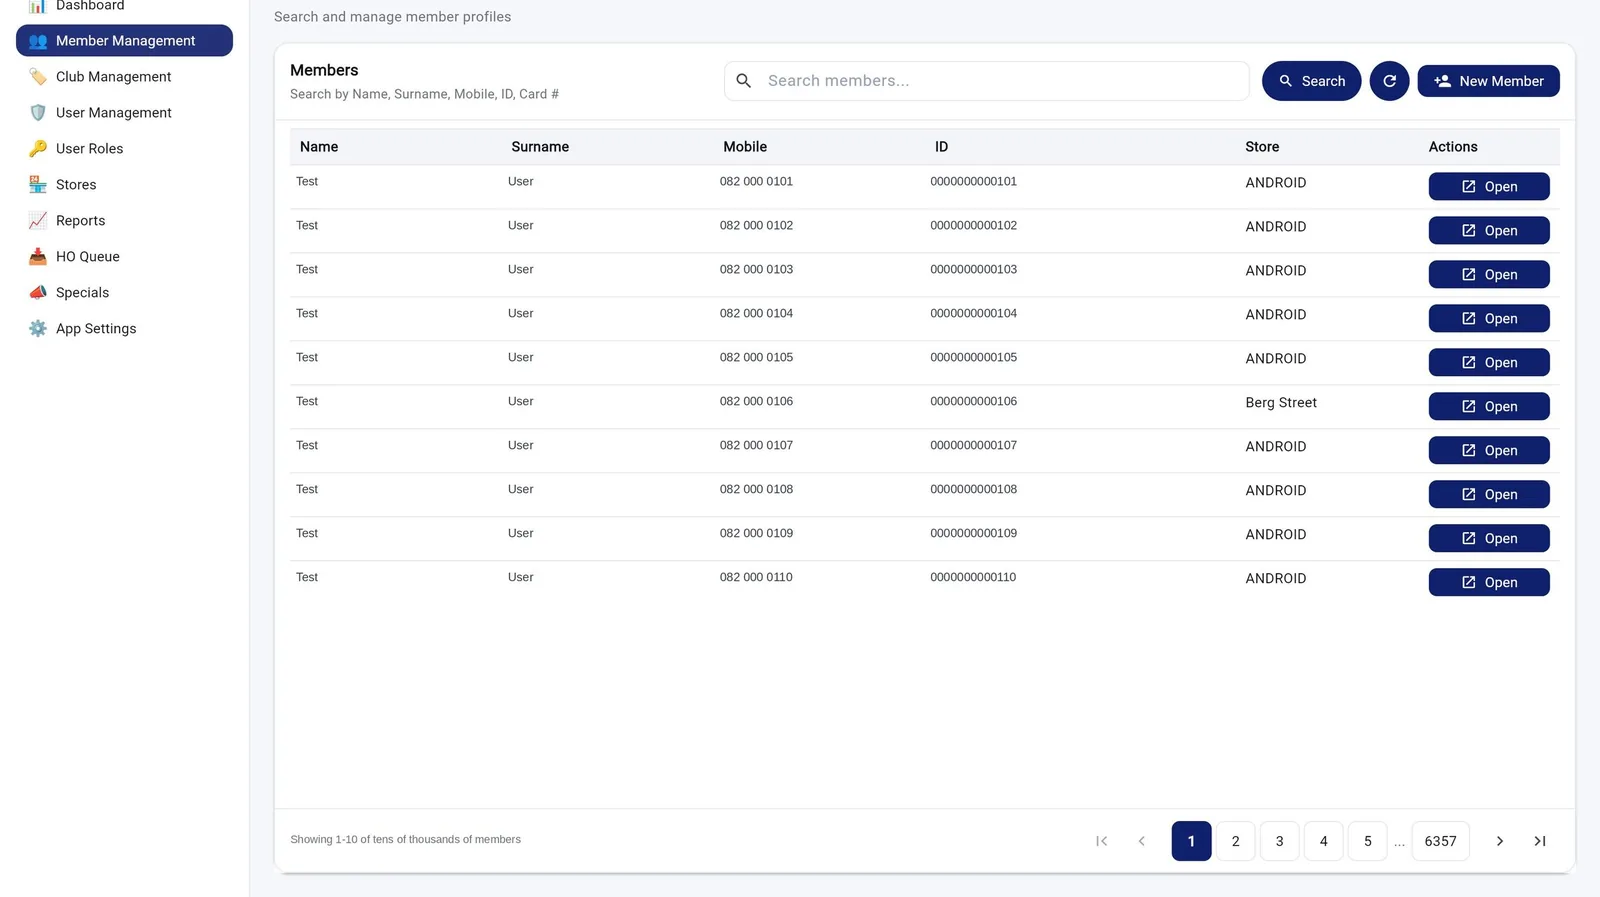Navigate to User Management
This screenshot has height=897, width=1600.
coord(124,113)
